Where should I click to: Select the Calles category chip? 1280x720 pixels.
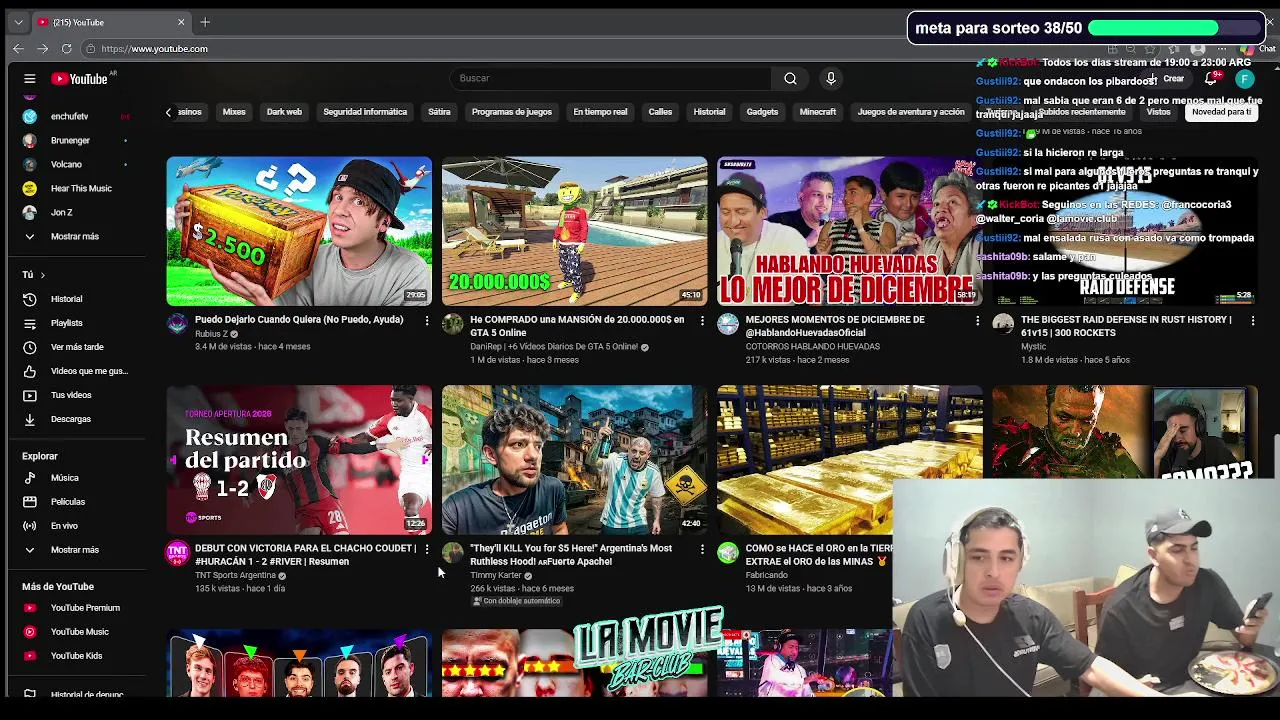(x=660, y=112)
